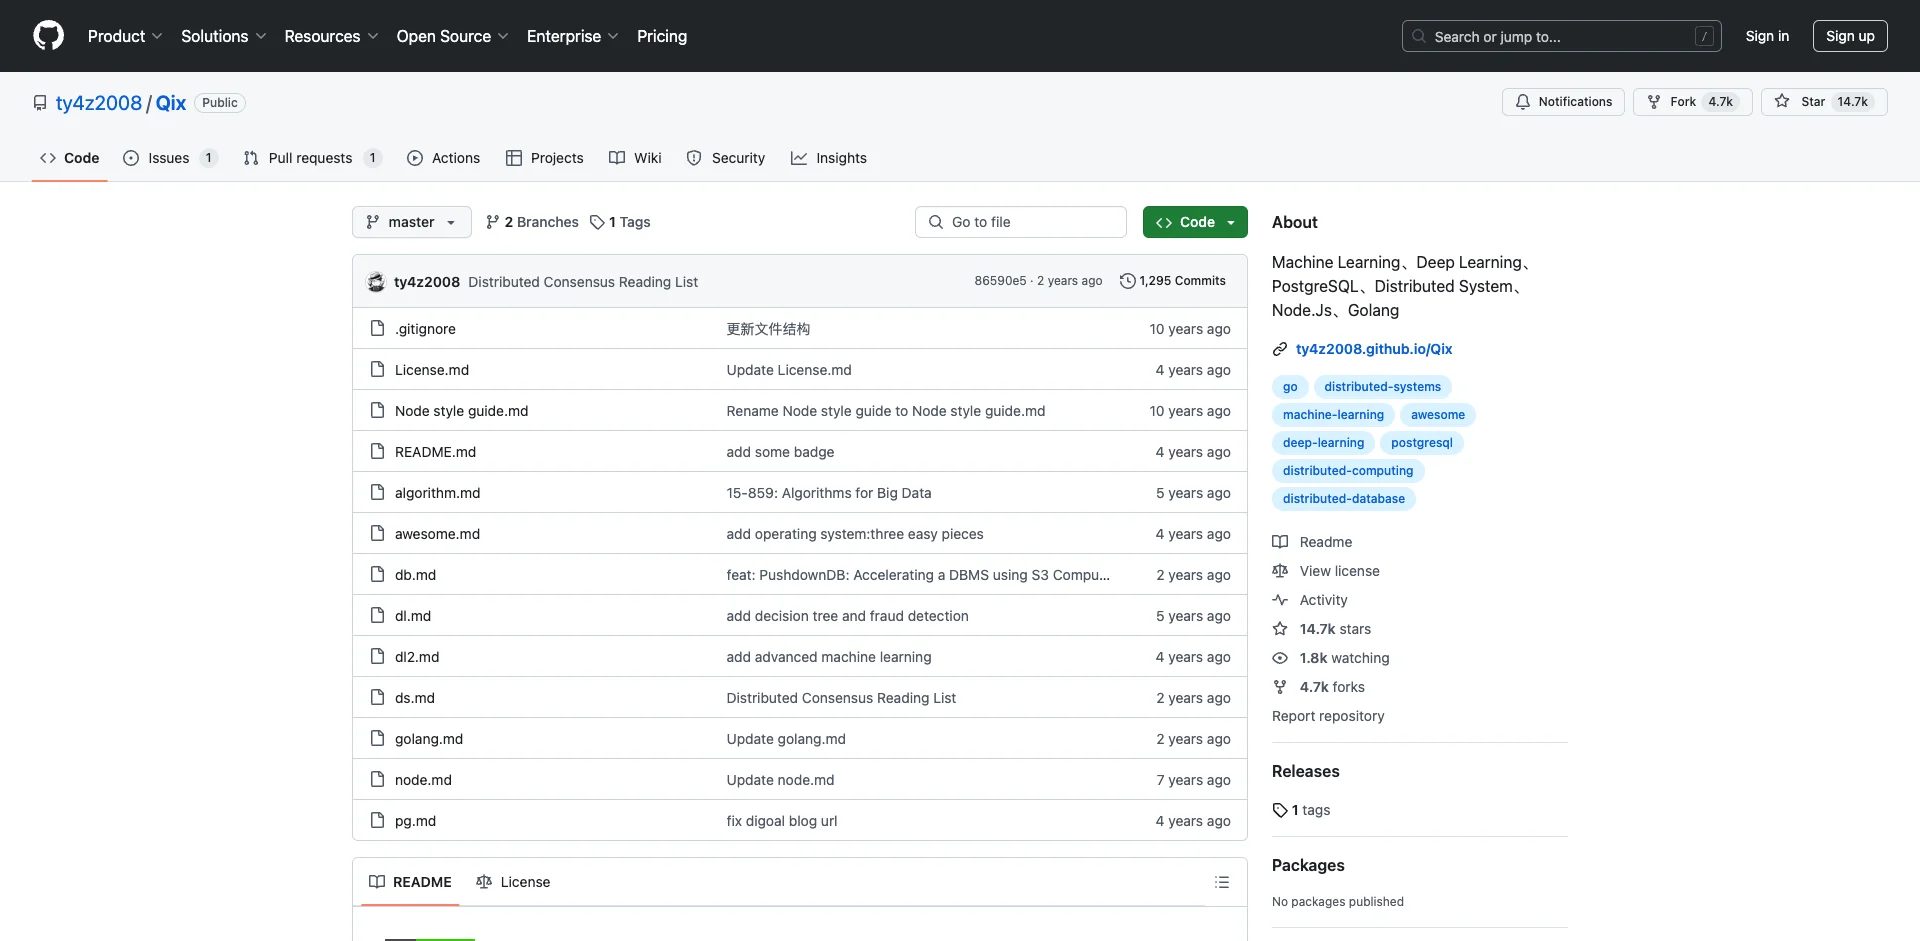The height and width of the screenshot is (941, 1920).
Task: Click the tag icon beside 1 Tags
Action: click(x=597, y=222)
